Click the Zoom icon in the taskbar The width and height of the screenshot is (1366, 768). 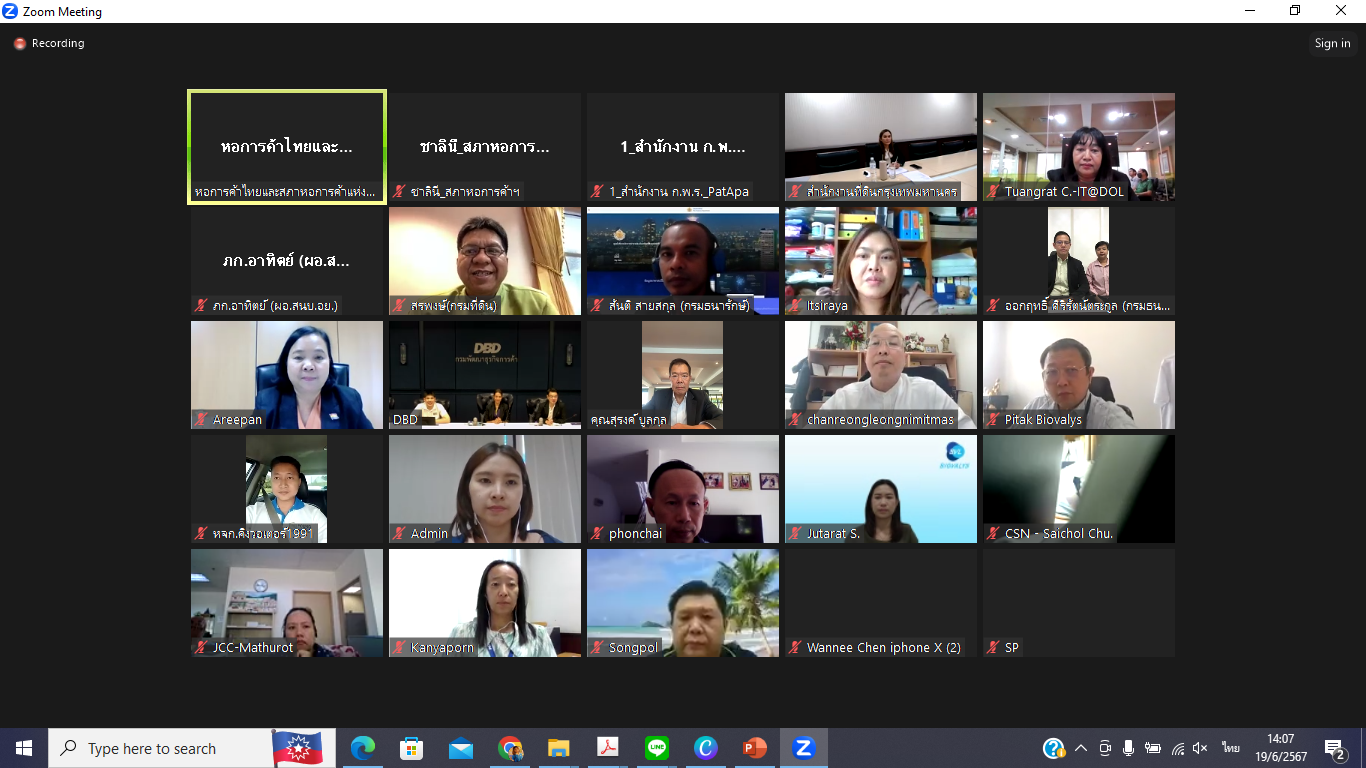803,748
